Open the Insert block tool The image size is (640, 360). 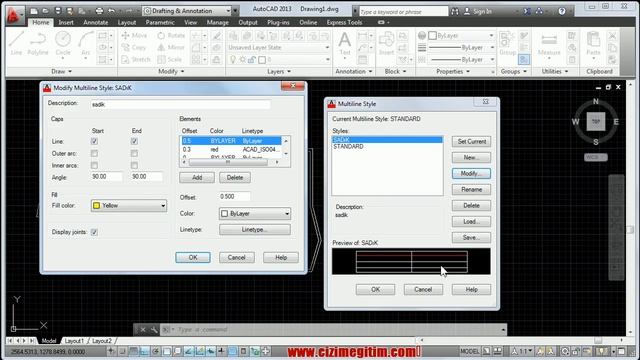tap(386, 43)
